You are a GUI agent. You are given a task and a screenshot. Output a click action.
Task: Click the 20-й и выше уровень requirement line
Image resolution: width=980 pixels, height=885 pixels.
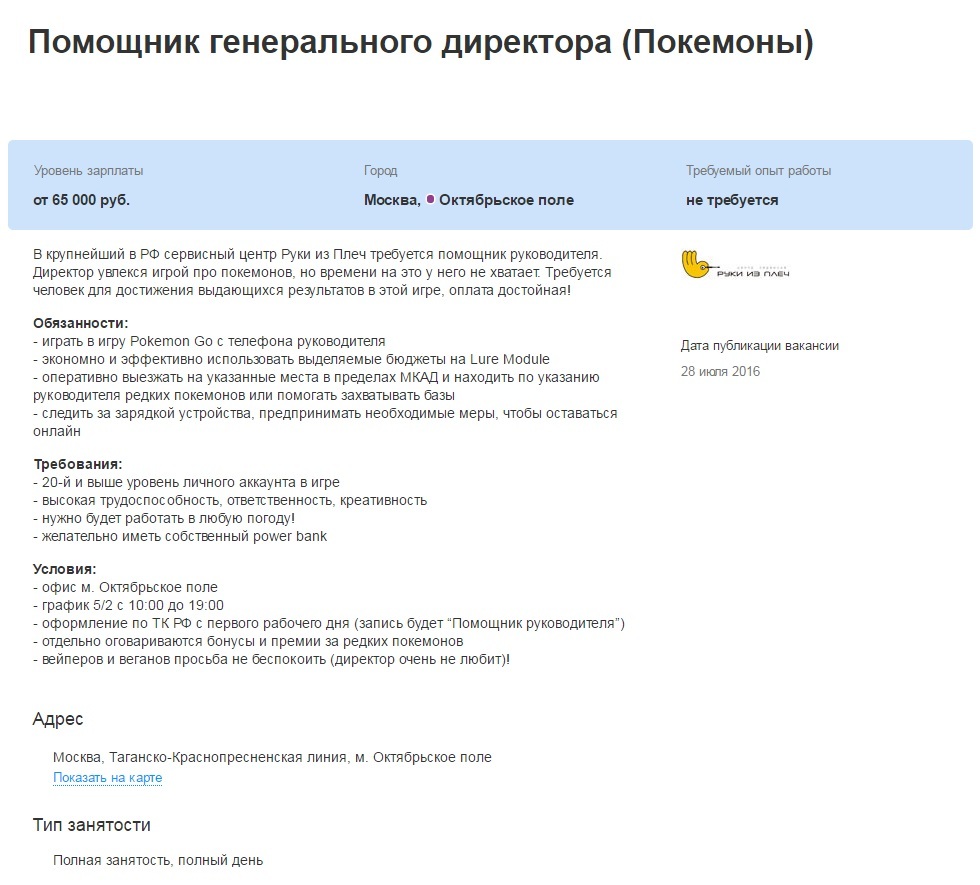pyautogui.click(x=186, y=482)
